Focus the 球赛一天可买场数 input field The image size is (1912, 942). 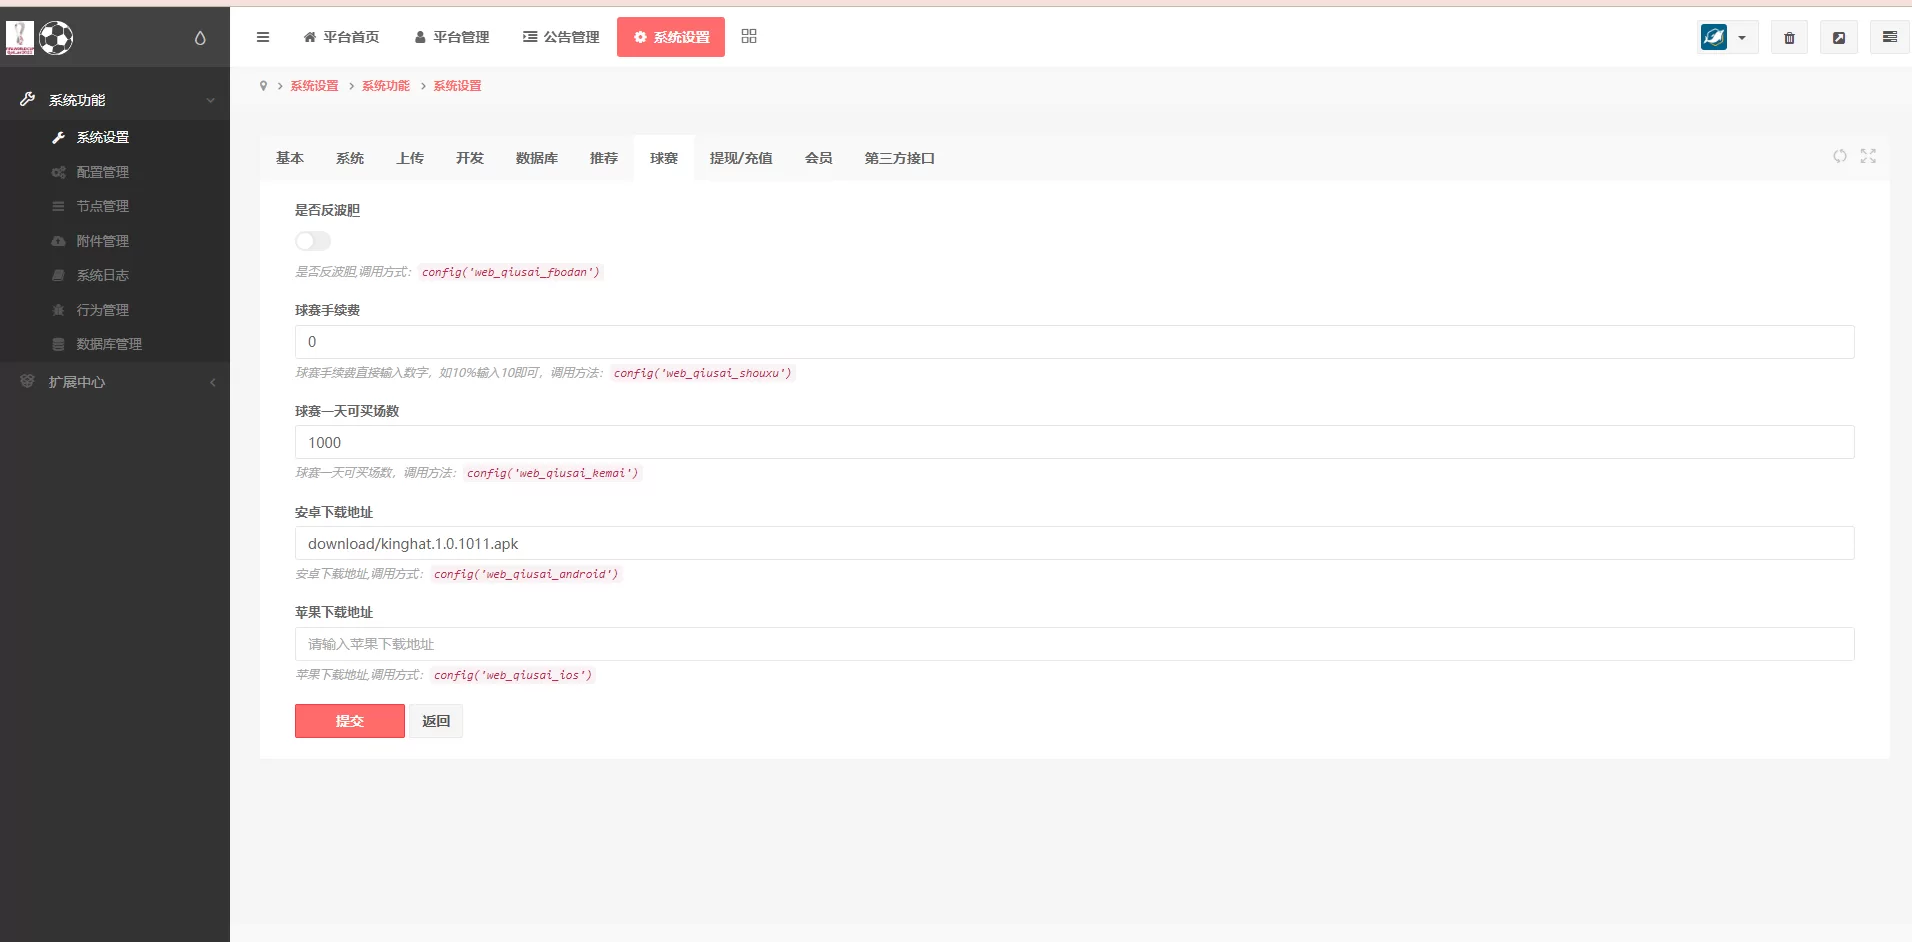pyautogui.click(x=1075, y=442)
